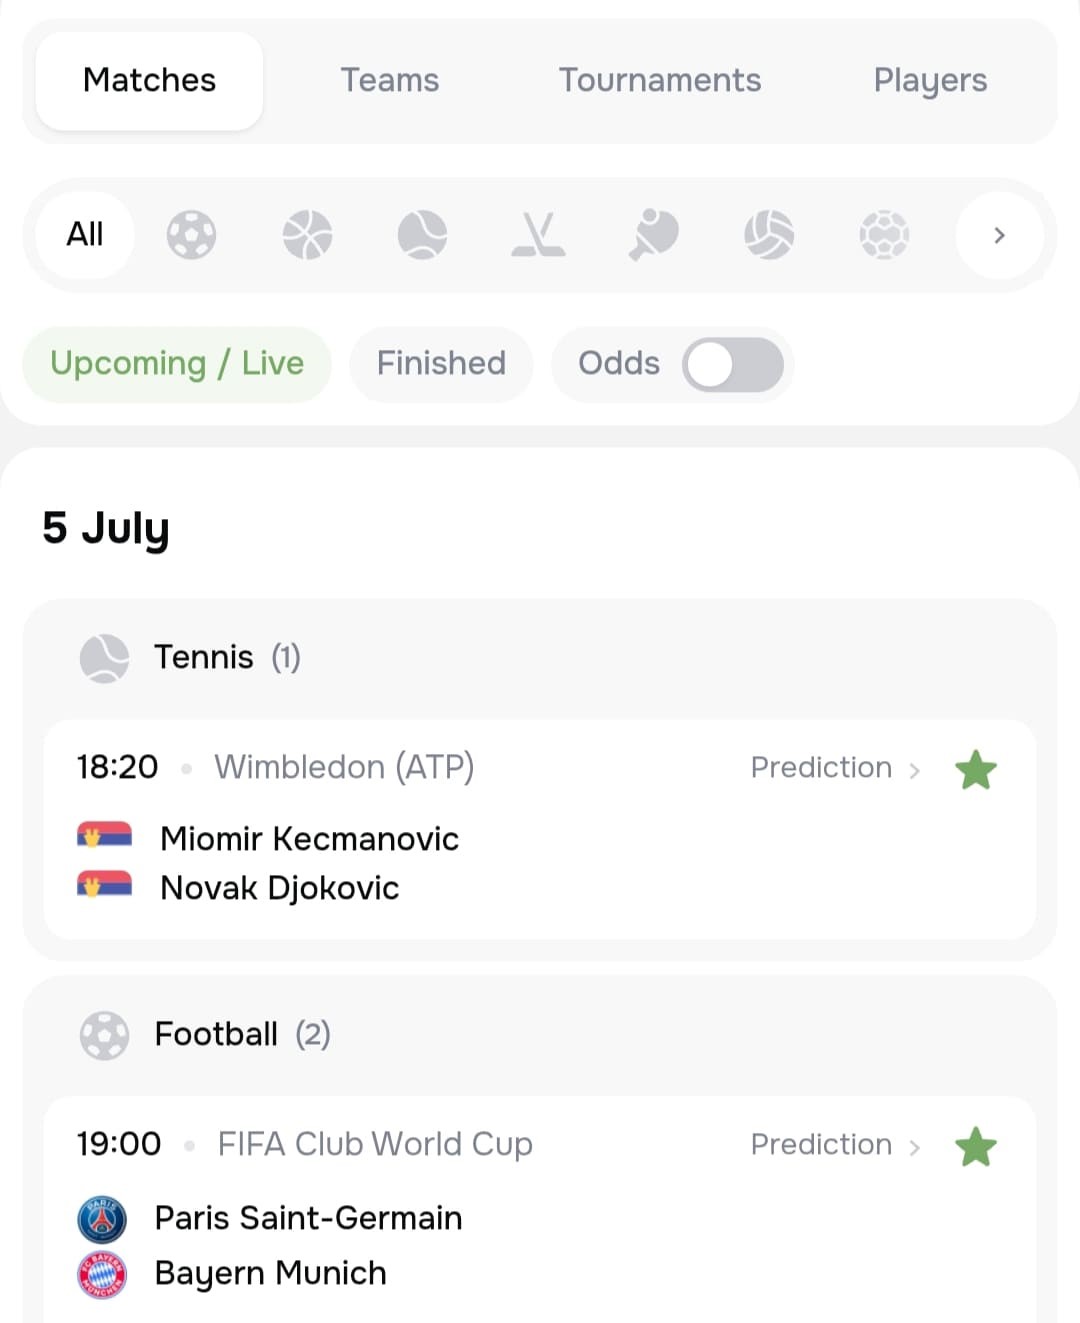Select the All sports filter
Viewport: 1080px width, 1323px height.
(x=85, y=235)
